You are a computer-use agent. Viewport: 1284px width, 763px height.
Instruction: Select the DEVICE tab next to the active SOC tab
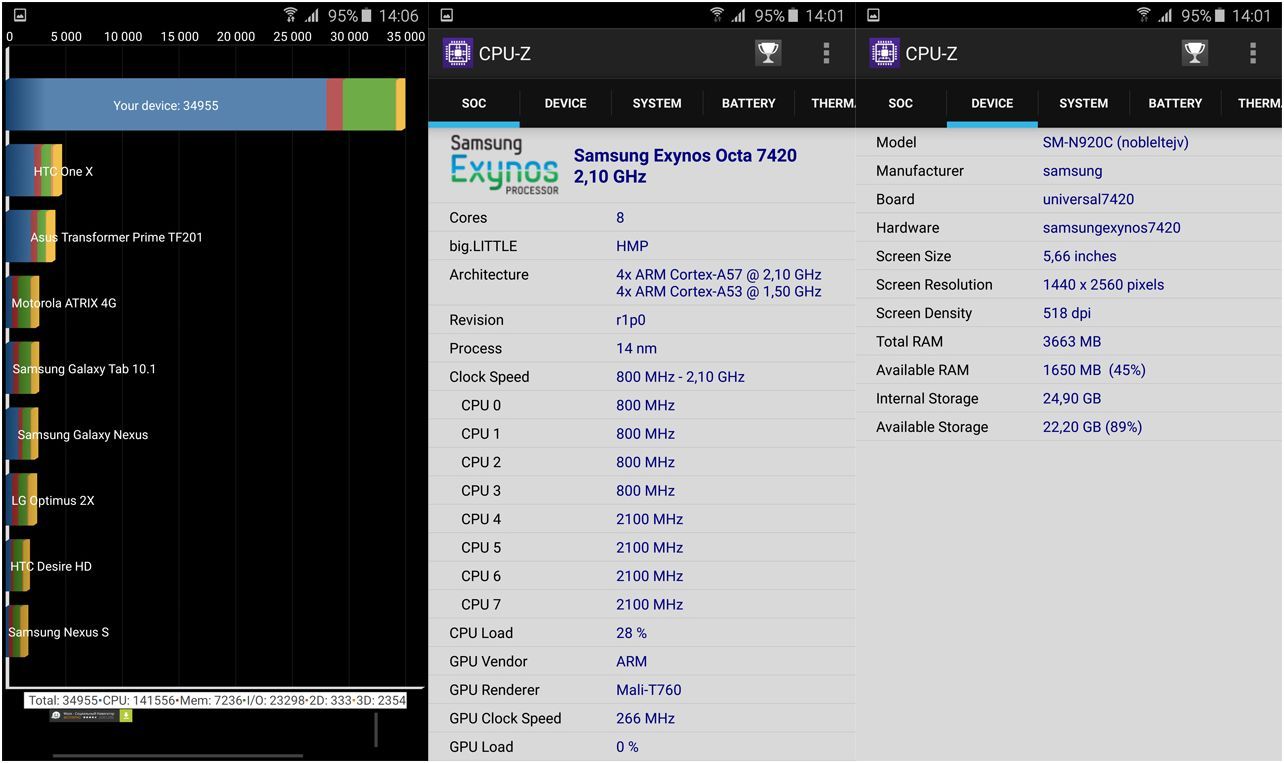565,103
